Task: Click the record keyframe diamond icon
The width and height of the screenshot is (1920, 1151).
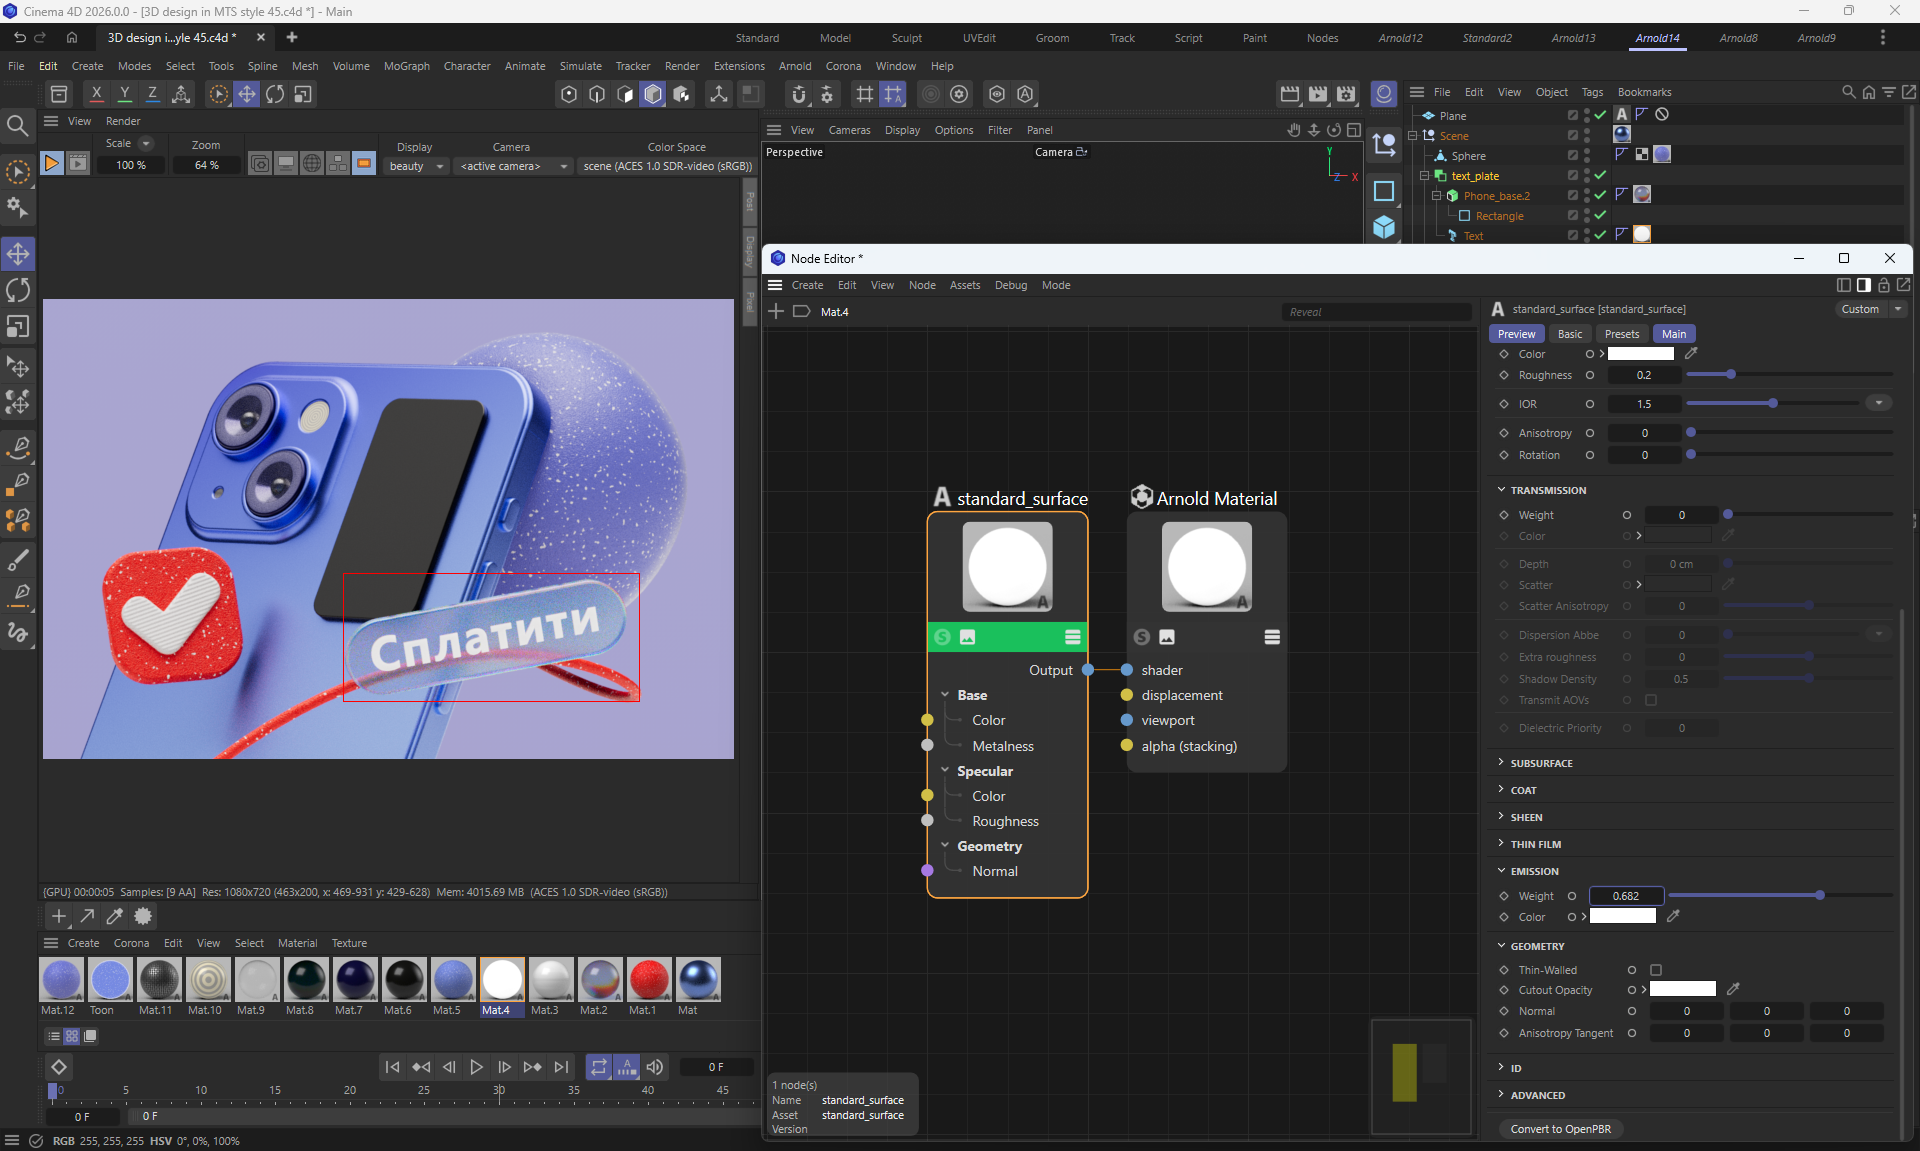Action: coord(59,1067)
